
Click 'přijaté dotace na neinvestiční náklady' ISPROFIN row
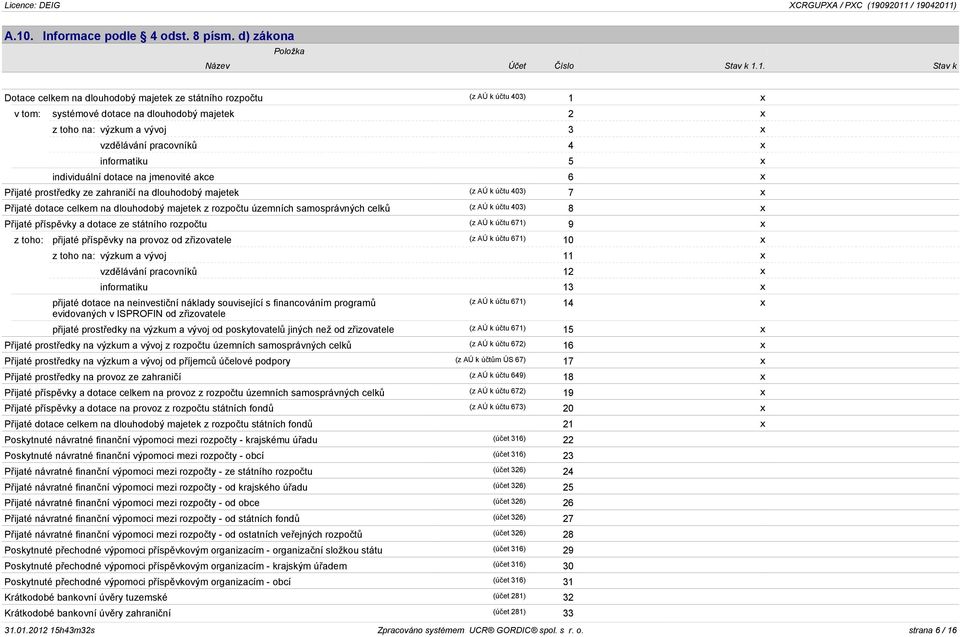click(x=214, y=309)
